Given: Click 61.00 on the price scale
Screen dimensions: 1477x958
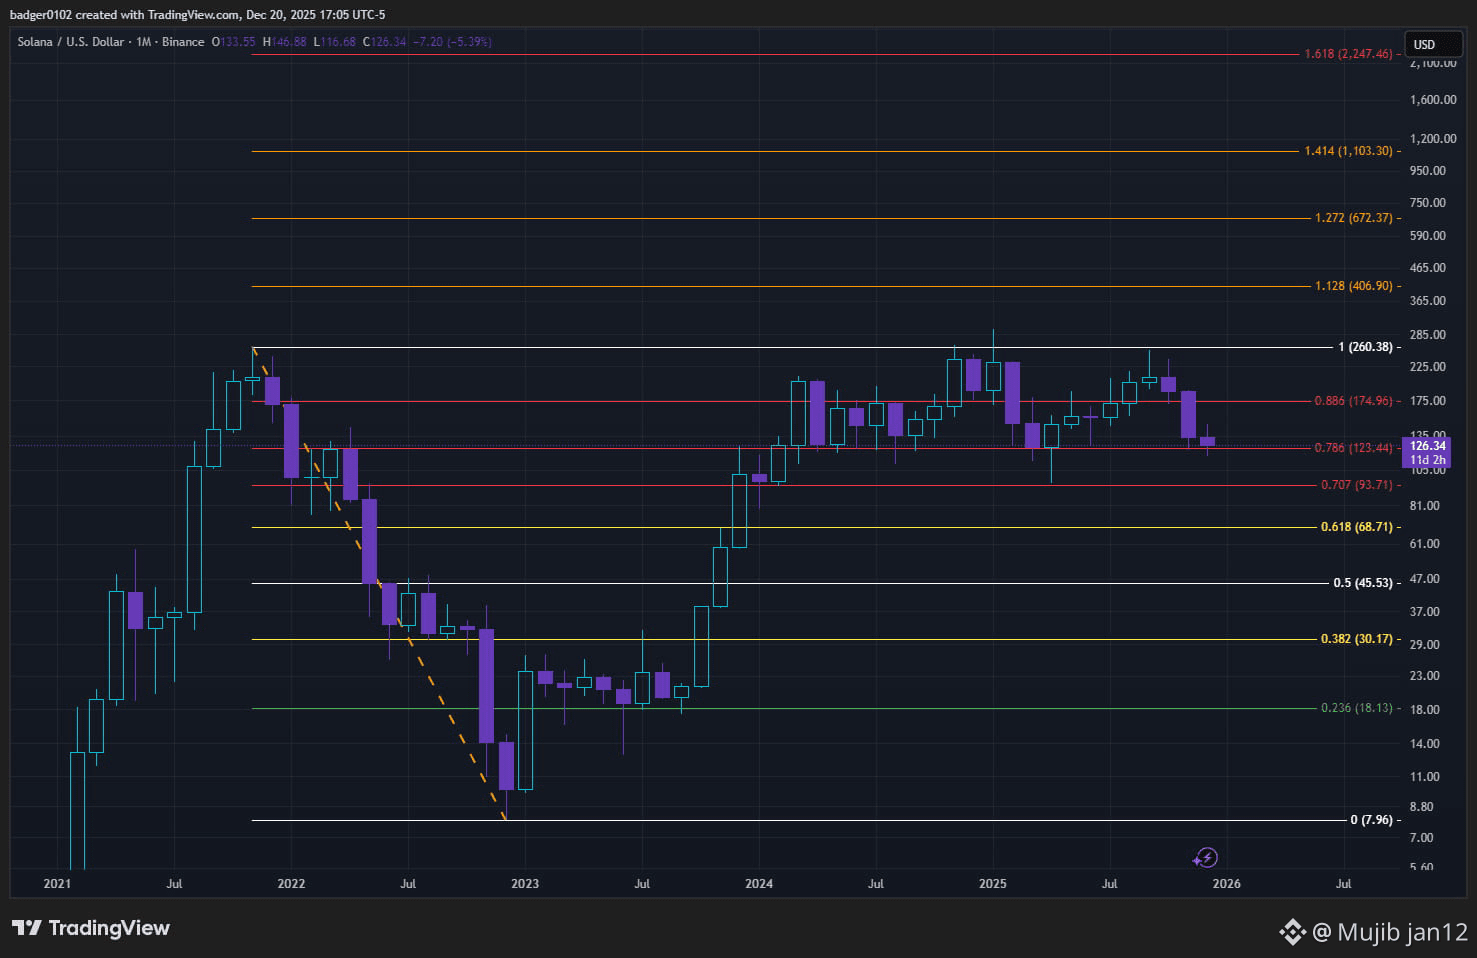Looking at the screenshot, I should point(1425,544).
